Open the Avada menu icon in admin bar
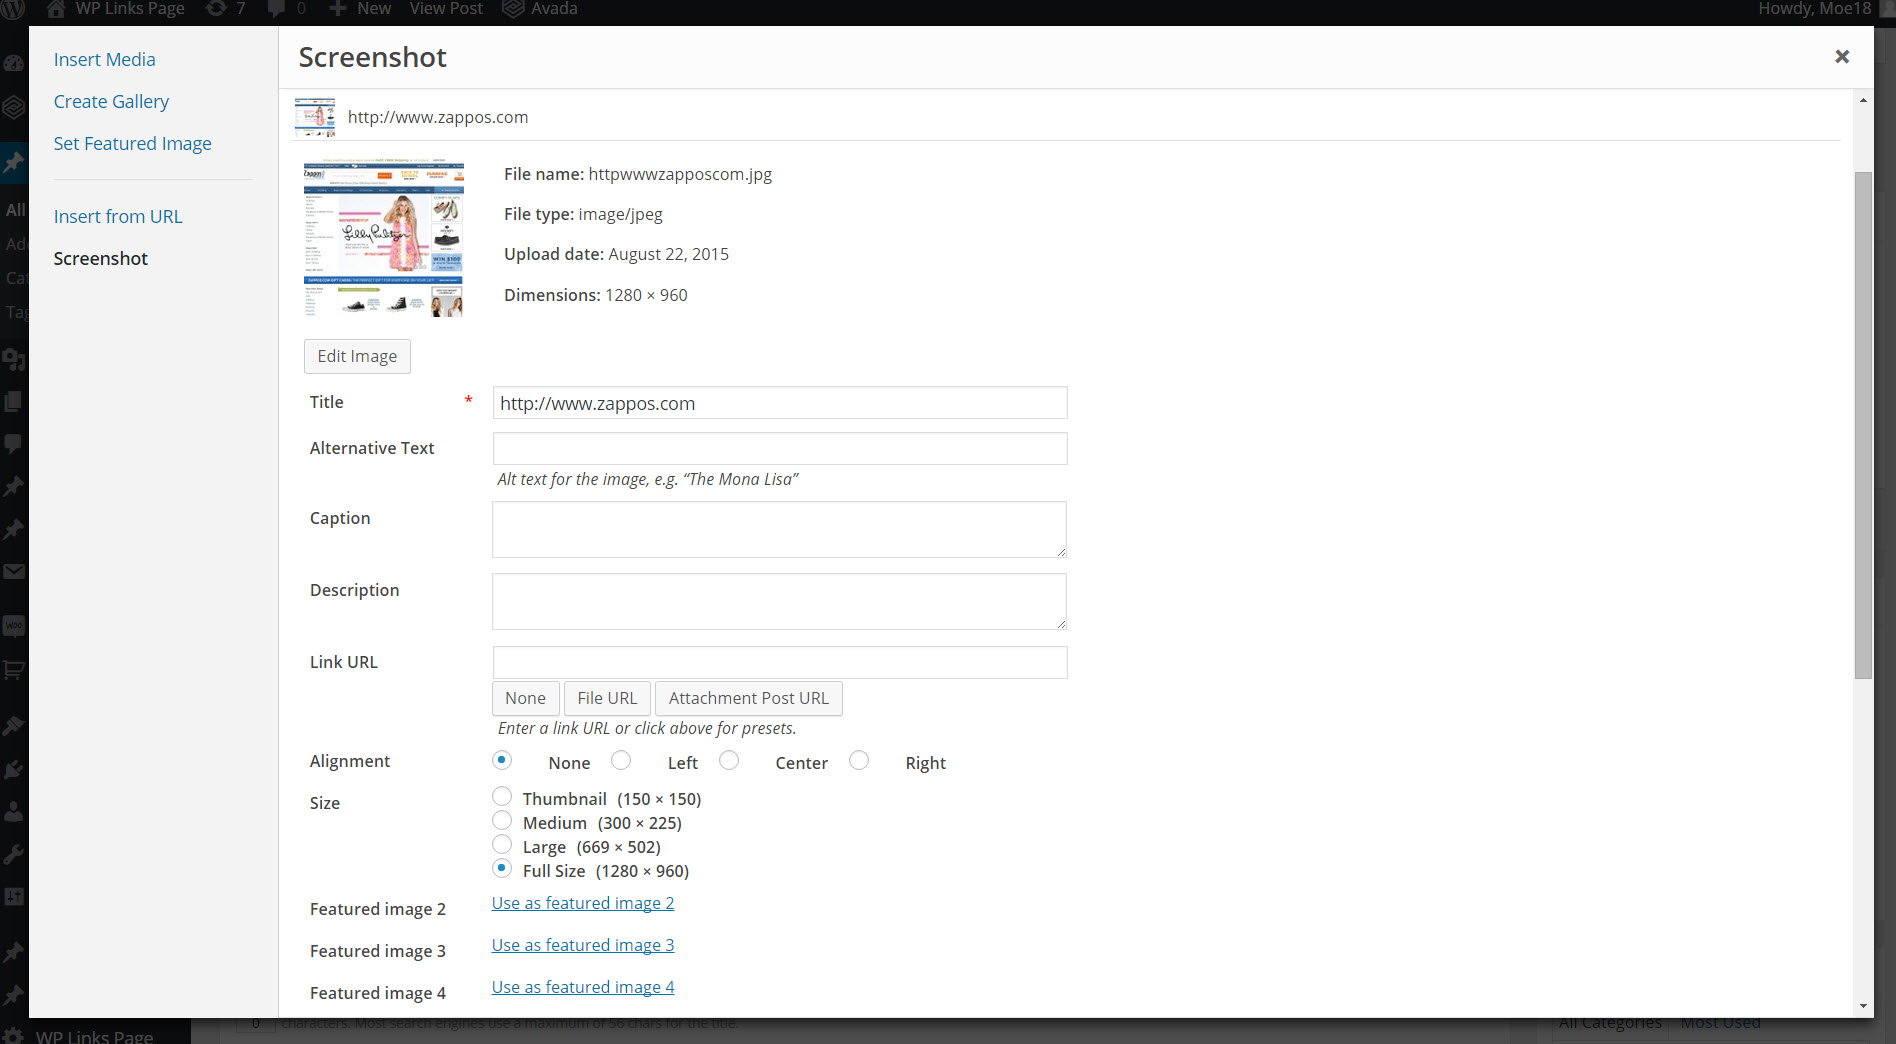Viewport: 1896px width, 1044px height. (x=513, y=9)
